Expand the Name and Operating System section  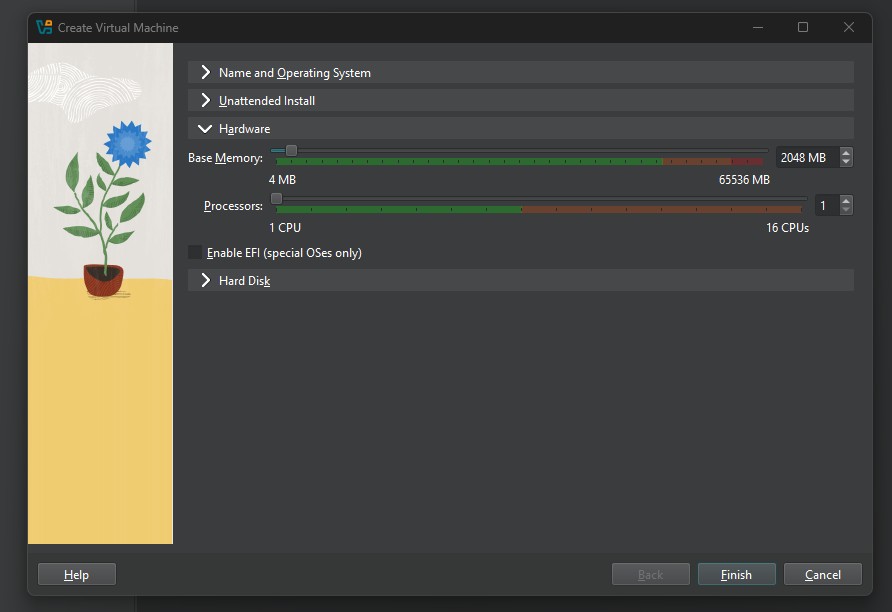tap(294, 73)
